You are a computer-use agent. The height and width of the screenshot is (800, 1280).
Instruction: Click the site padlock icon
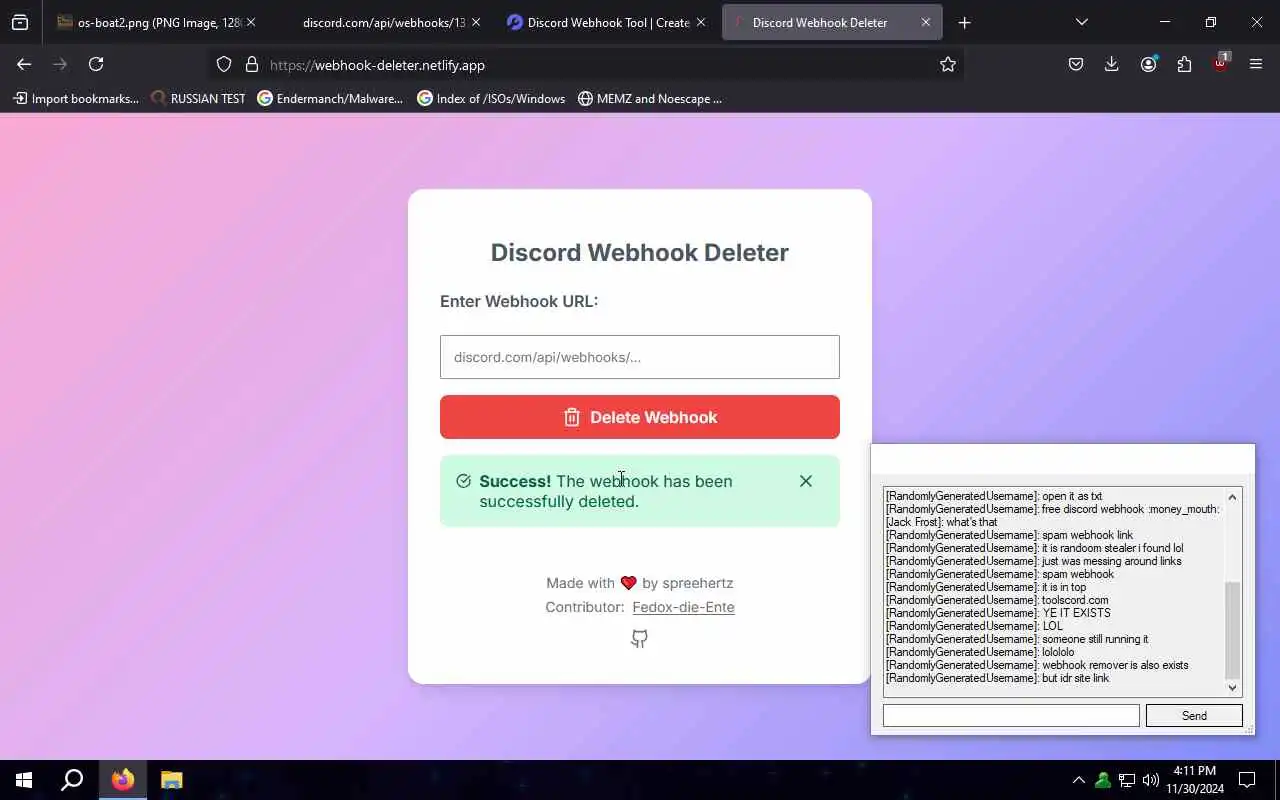252,64
